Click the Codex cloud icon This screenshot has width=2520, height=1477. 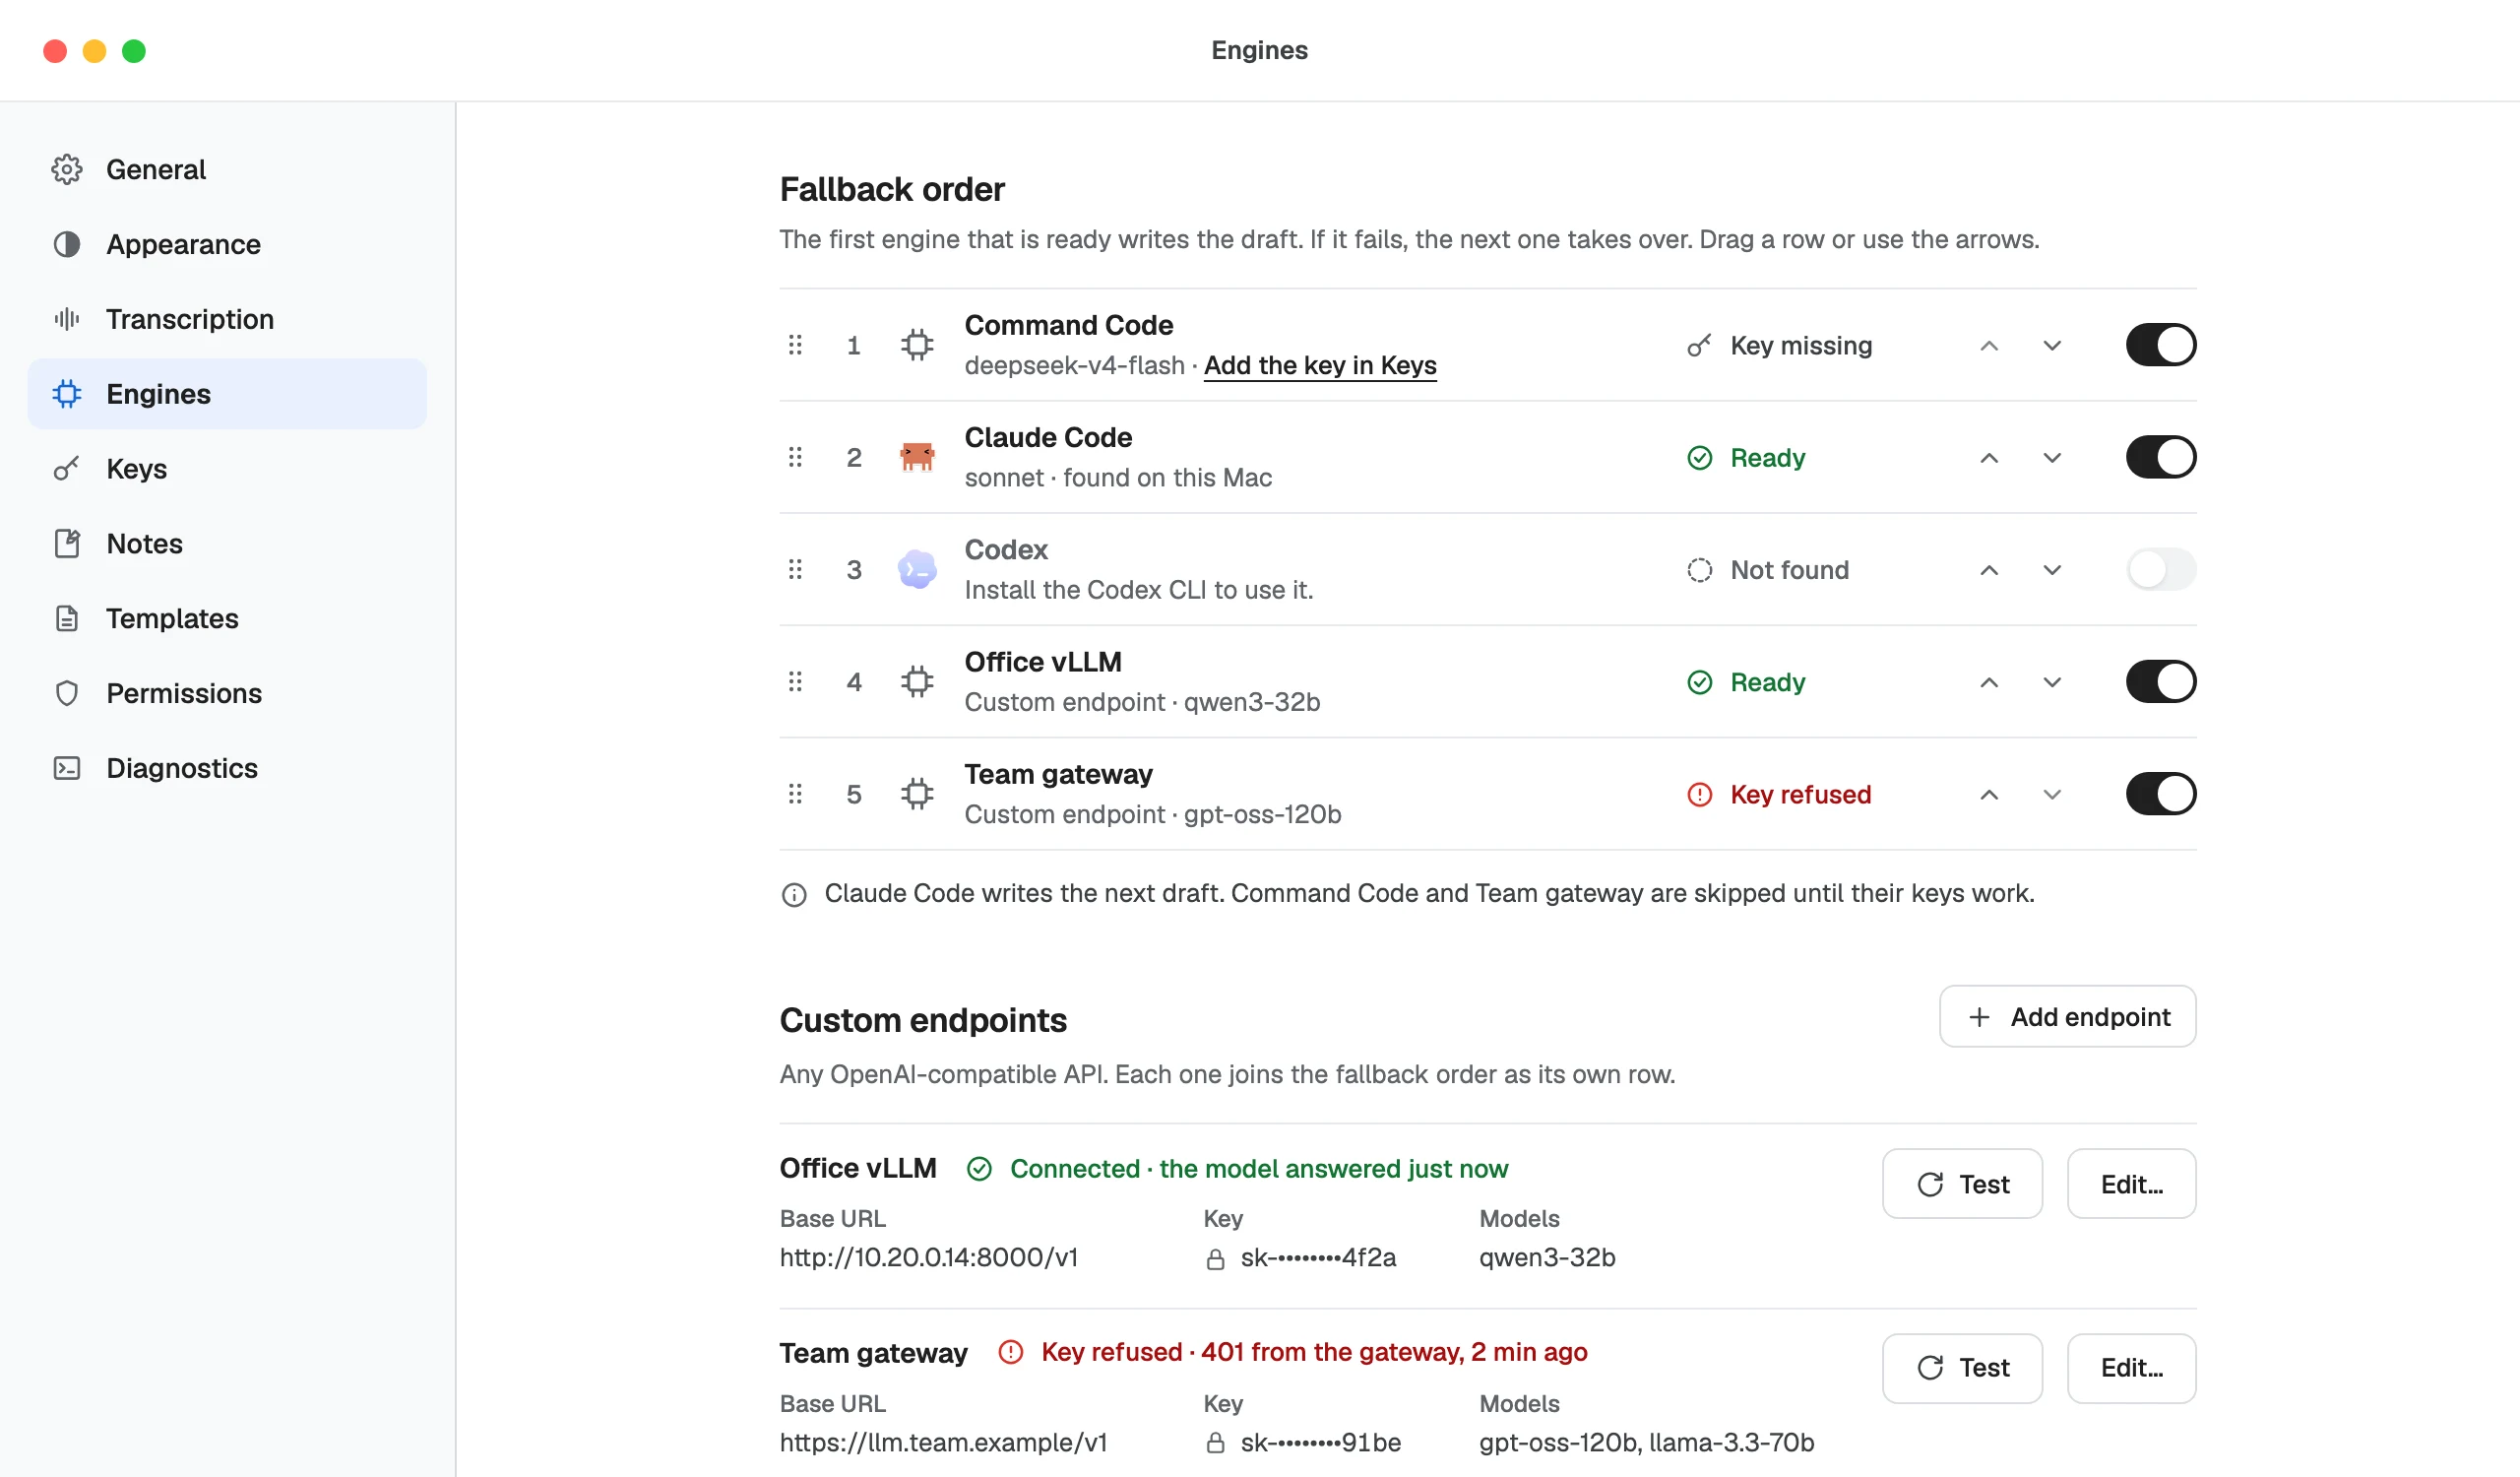click(x=917, y=569)
